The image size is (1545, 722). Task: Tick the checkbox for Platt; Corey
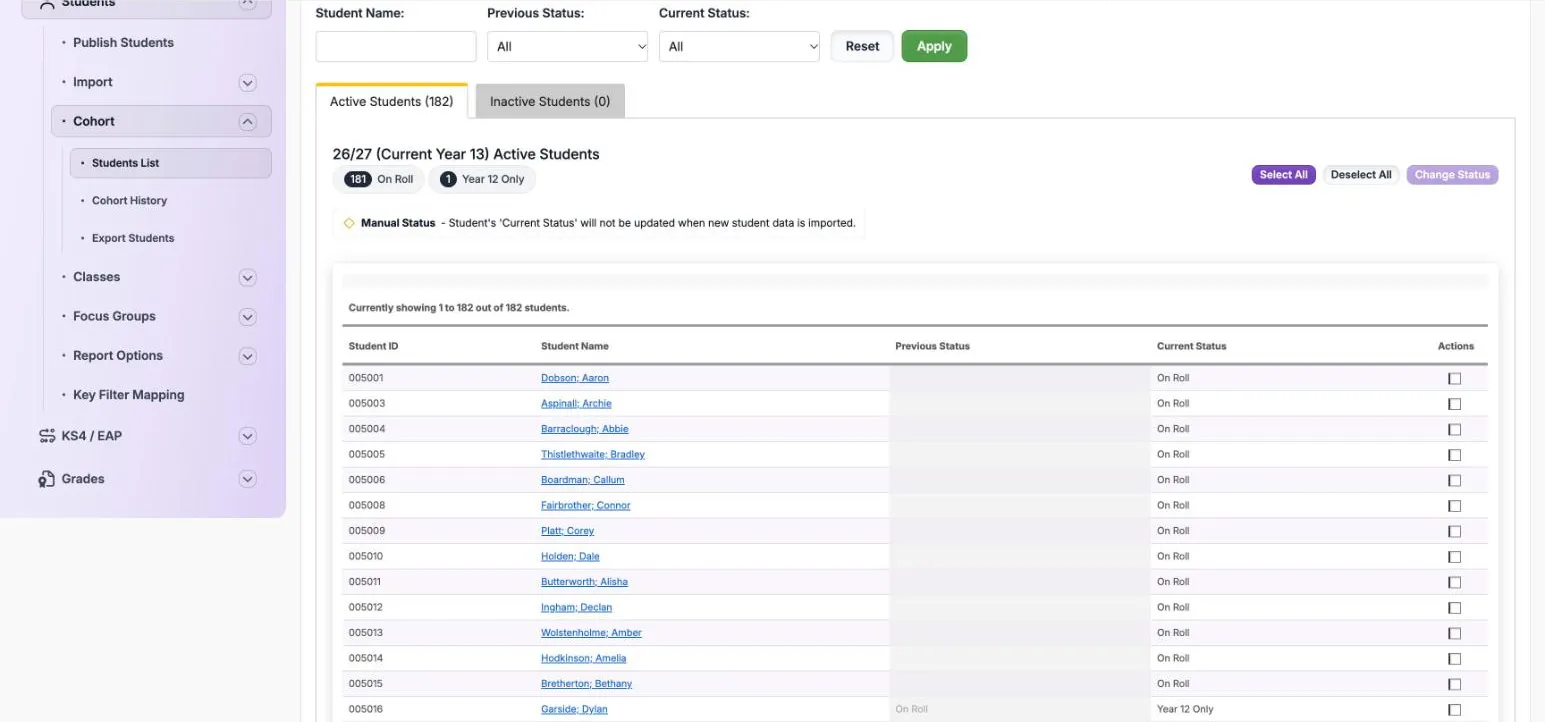click(1454, 531)
